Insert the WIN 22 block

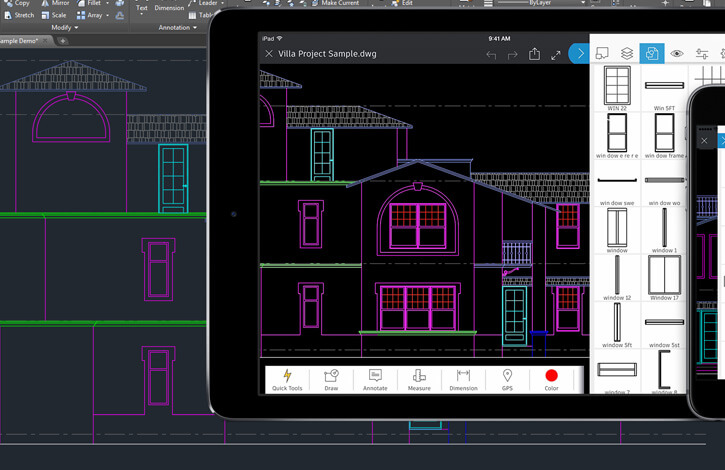click(617, 88)
